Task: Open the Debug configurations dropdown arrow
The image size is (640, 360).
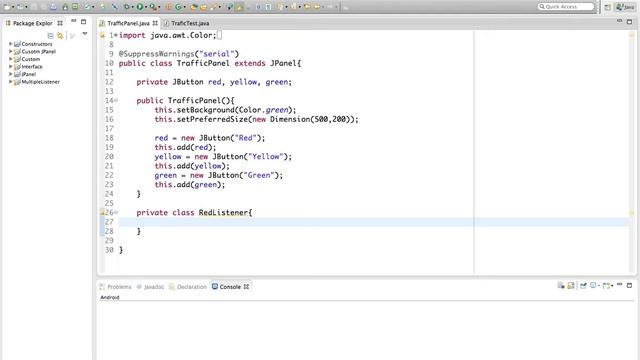Action: [133, 7]
